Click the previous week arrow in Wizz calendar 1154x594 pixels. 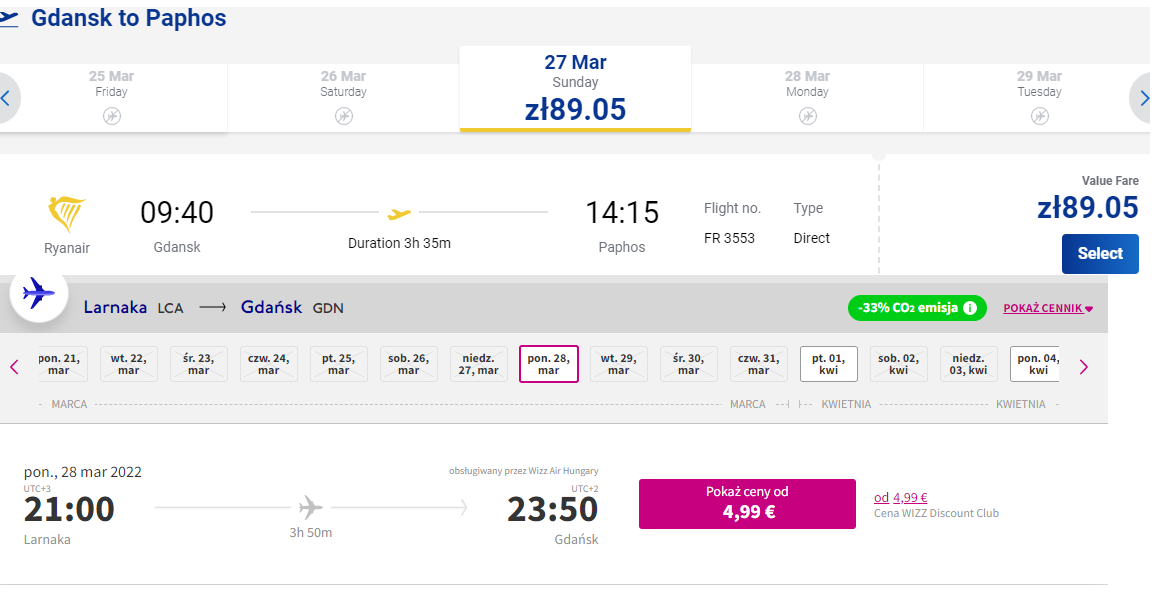(x=14, y=367)
